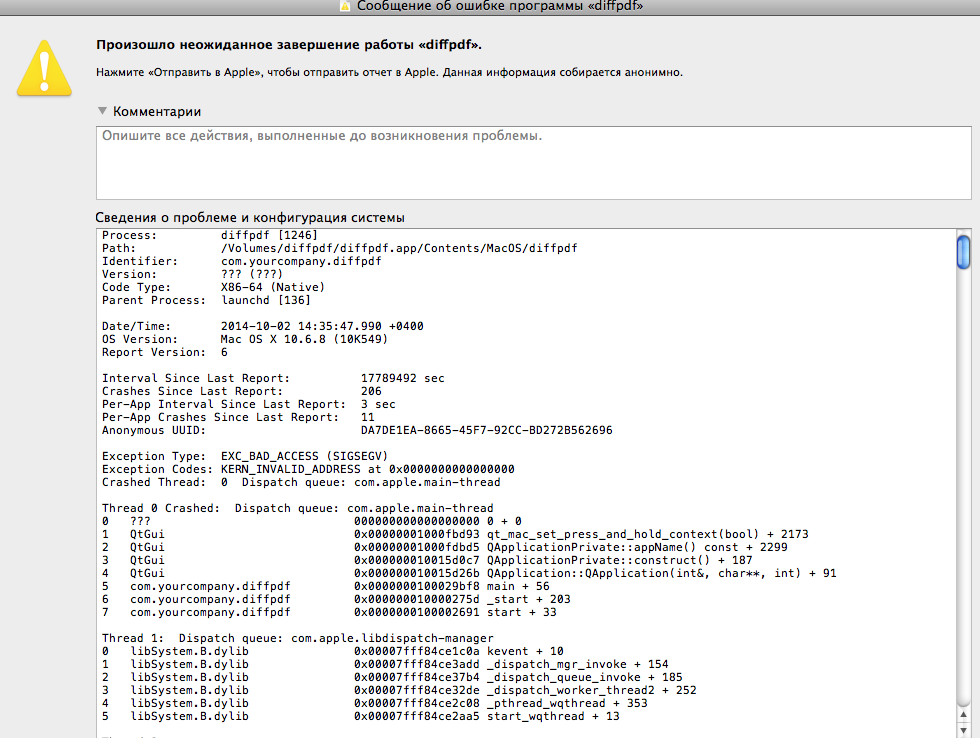The height and width of the screenshot is (738, 980).
Task: Click the 'Thread 0 Crashed' header line
Action: pyautogui.click(x=298, y=508)
